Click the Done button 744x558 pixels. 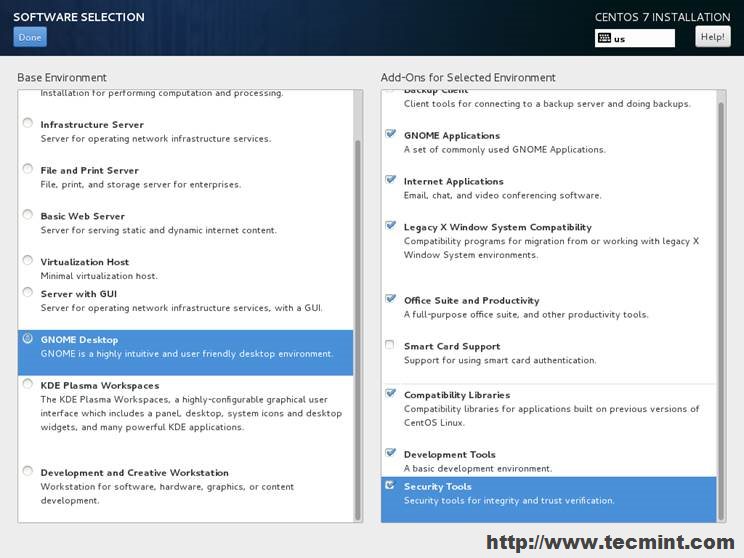coord(30,37)
